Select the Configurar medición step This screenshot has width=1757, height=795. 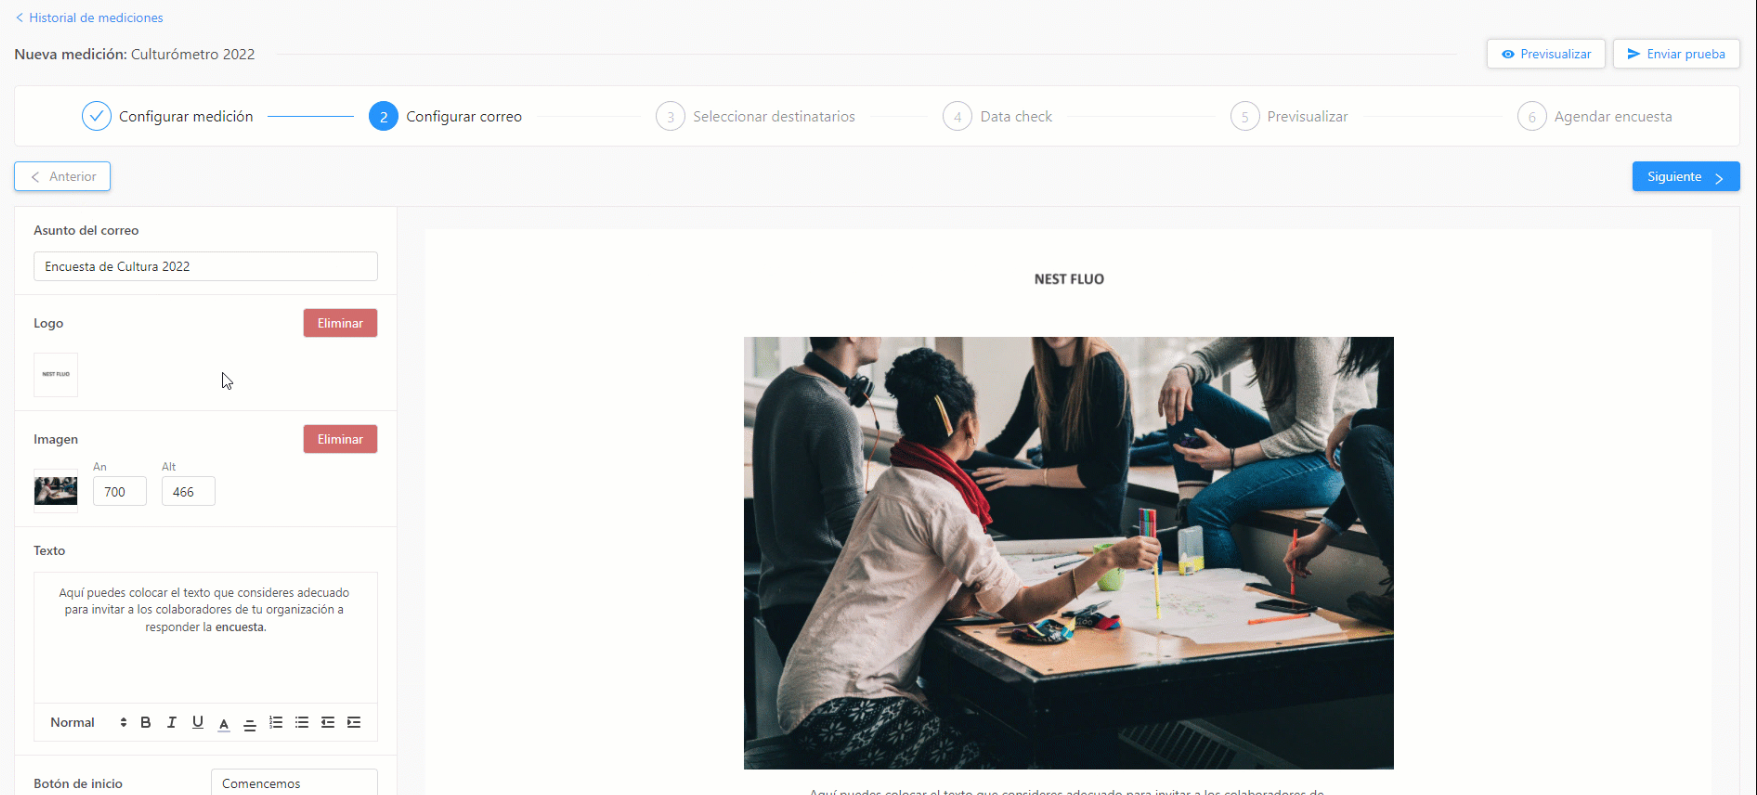tap(168, 116)
